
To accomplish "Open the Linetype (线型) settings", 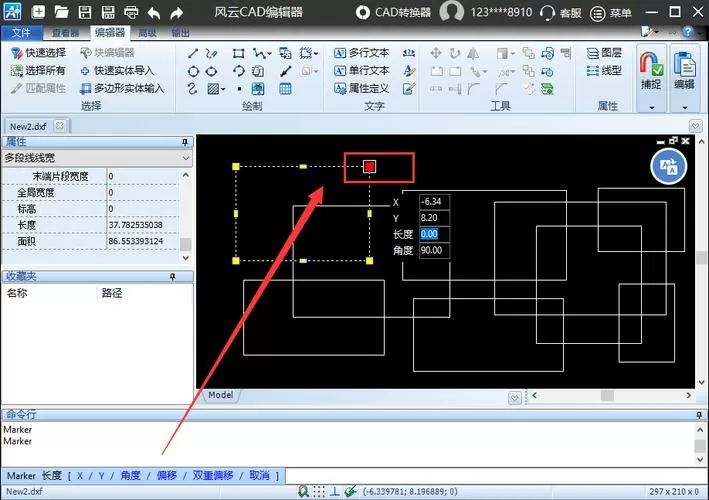I will coord(604,71).
